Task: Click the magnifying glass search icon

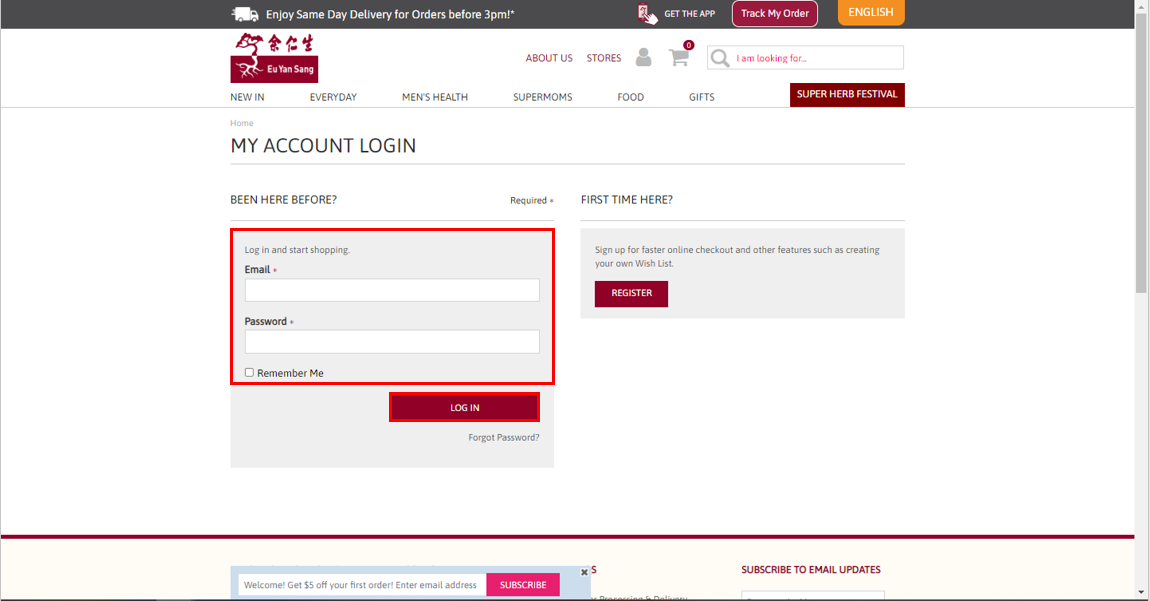Action: click(719, 58)
